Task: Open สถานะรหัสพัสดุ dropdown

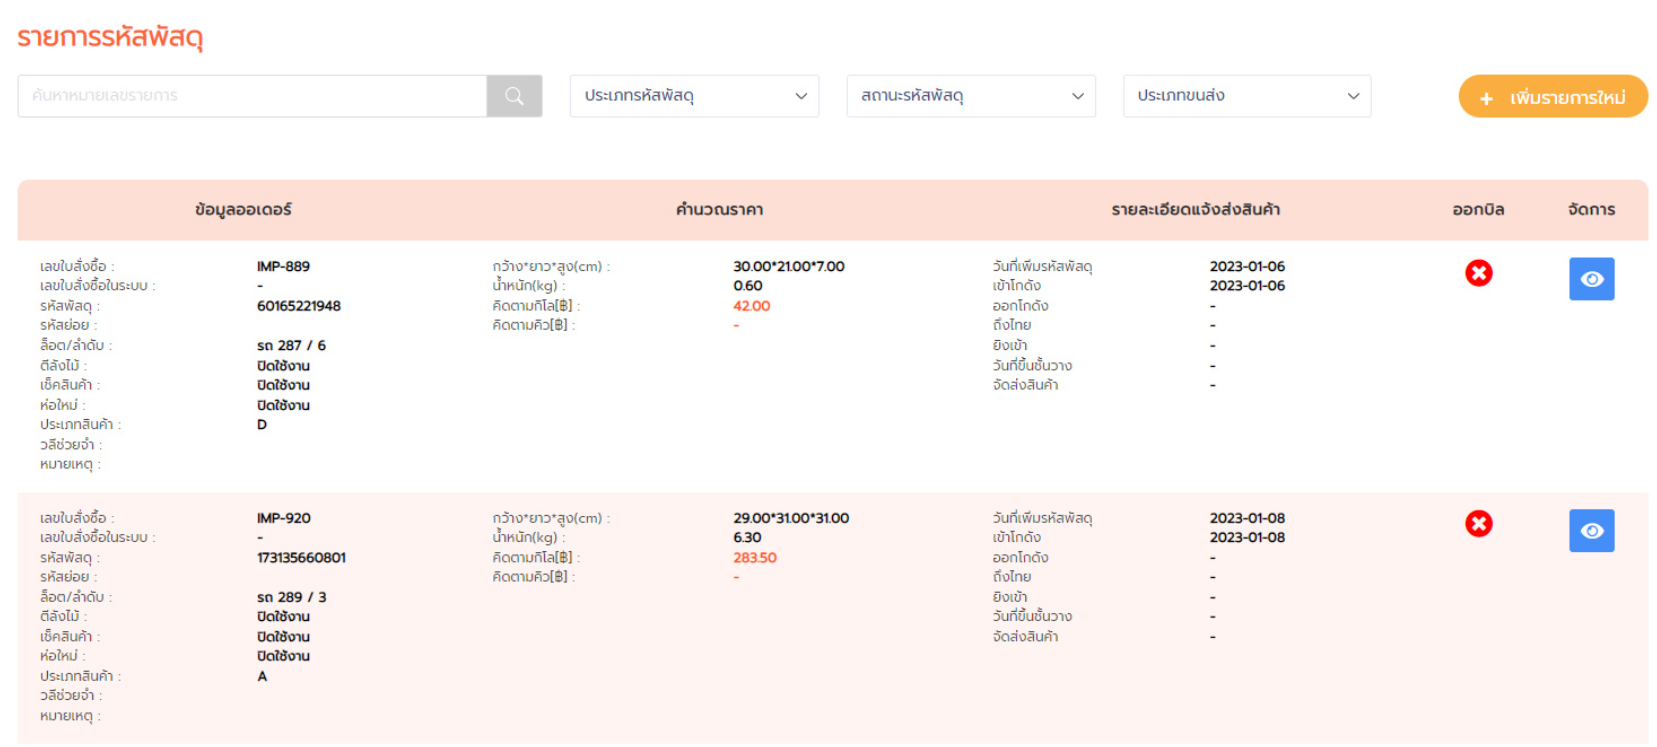Action: tap(970, 96)
